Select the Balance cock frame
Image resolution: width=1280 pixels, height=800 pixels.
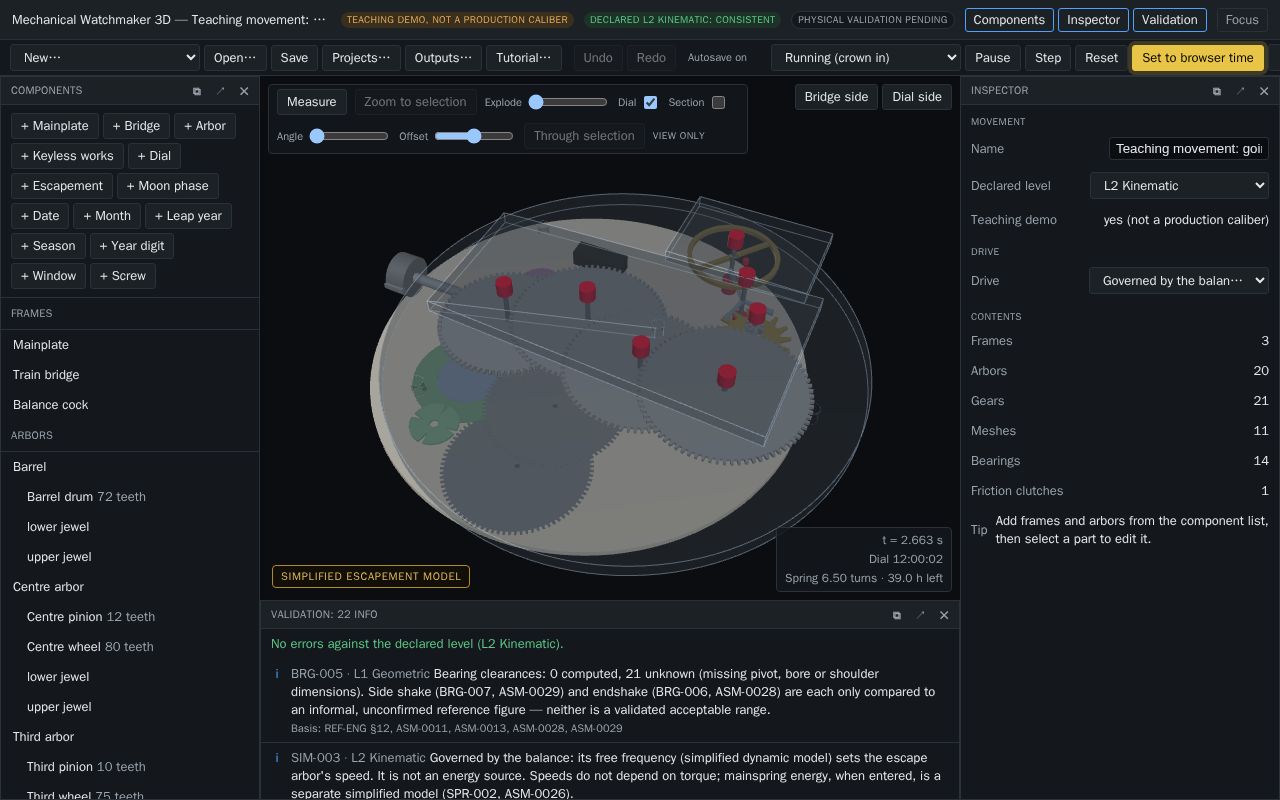(130, 405)
